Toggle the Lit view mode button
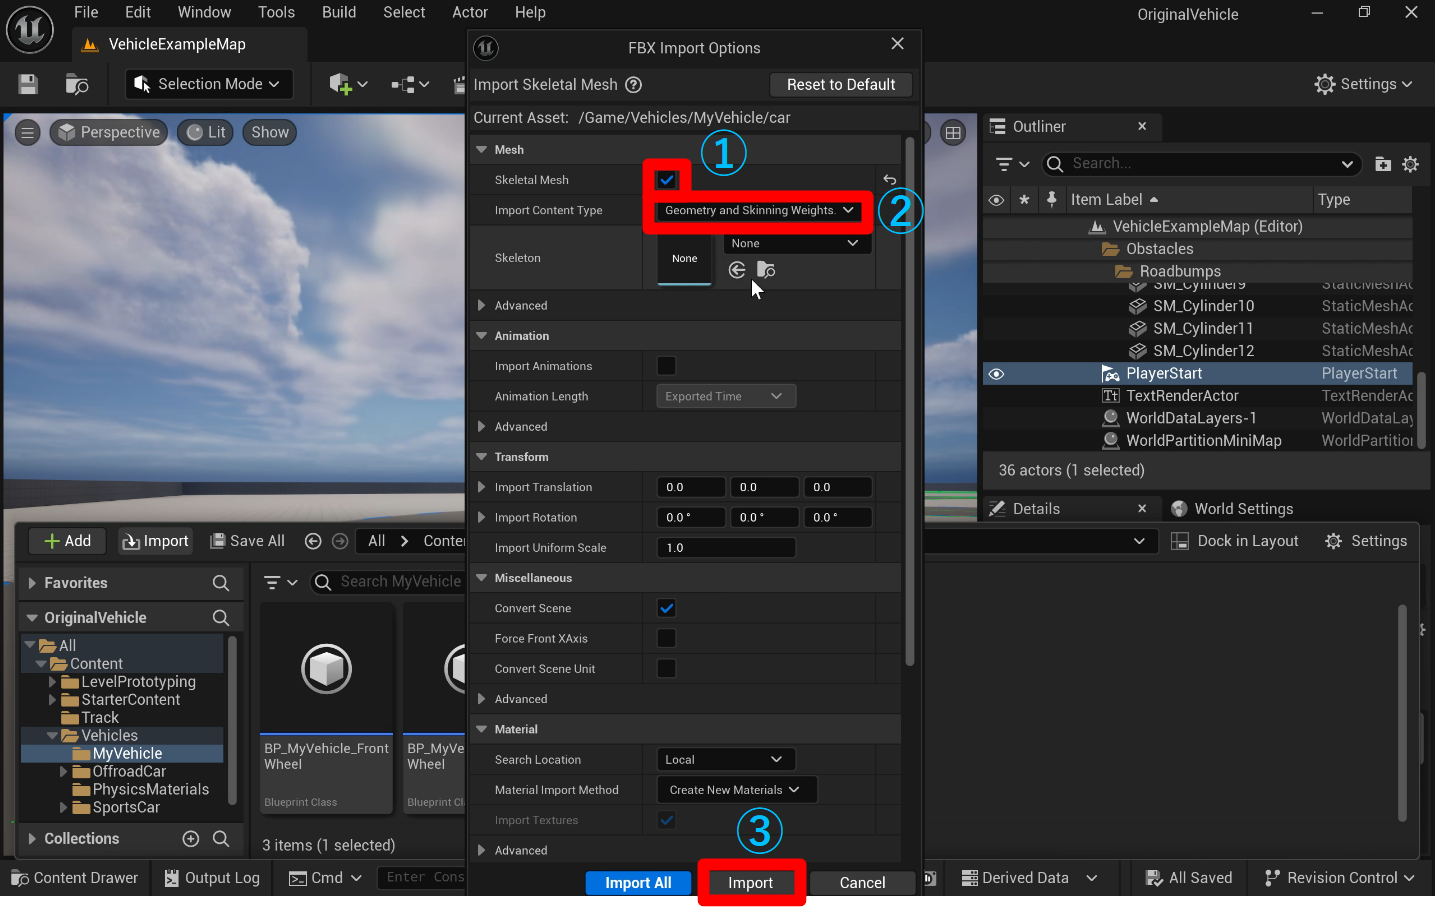This screenshot has width=1436, height=907. click(x=206, y=133)
